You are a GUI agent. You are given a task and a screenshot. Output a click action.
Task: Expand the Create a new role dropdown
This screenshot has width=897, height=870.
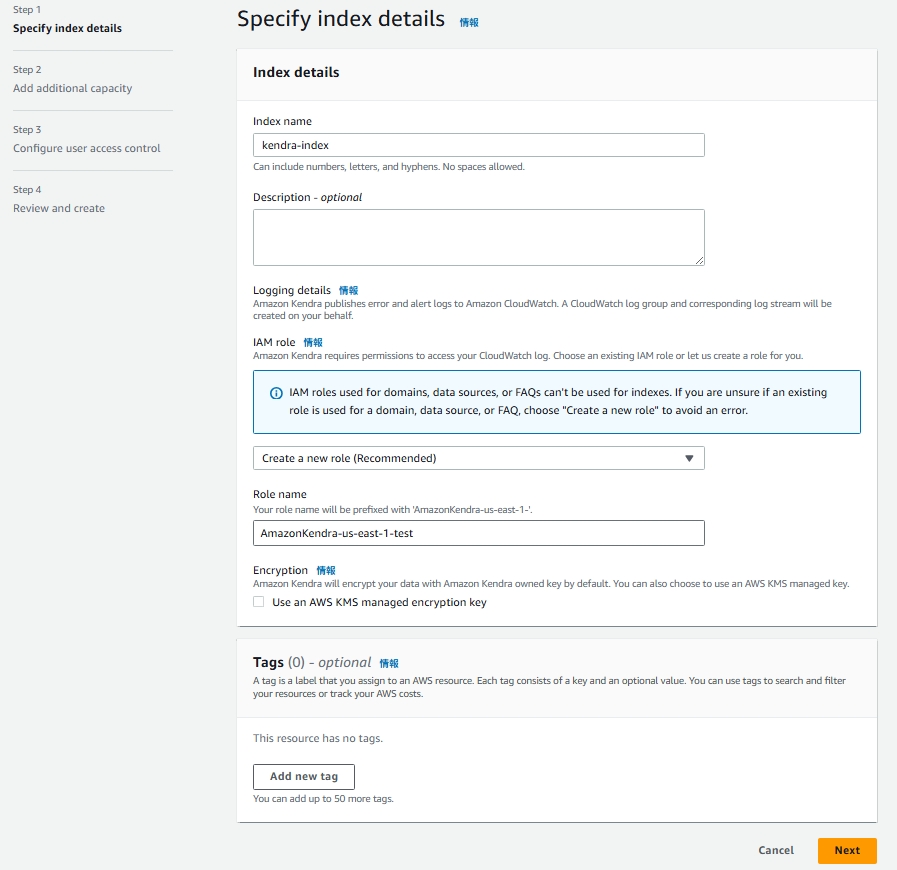tap(478, 458)
